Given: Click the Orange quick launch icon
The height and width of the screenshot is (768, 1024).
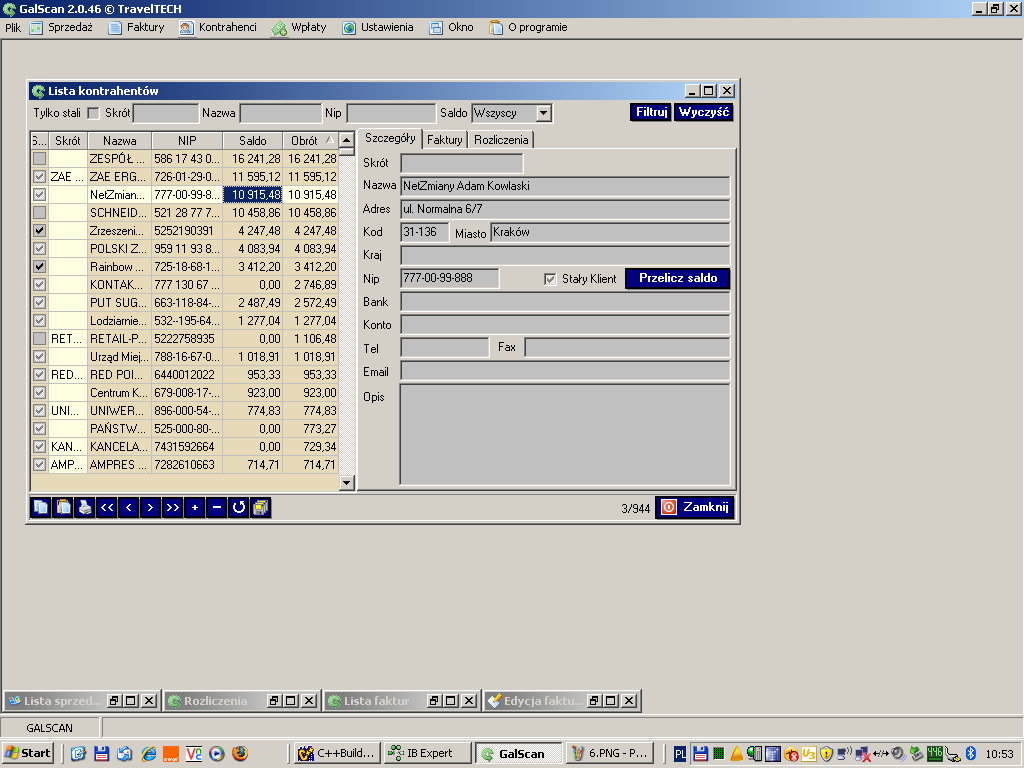Looking at the screenshot, I should 171,754.
